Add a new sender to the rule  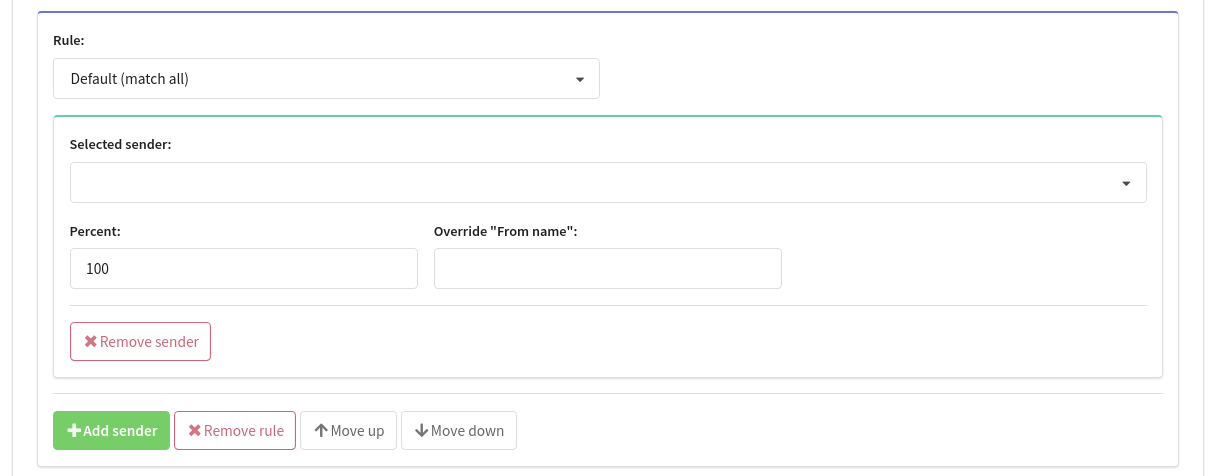pyautogui.click(x=111, y=431)
